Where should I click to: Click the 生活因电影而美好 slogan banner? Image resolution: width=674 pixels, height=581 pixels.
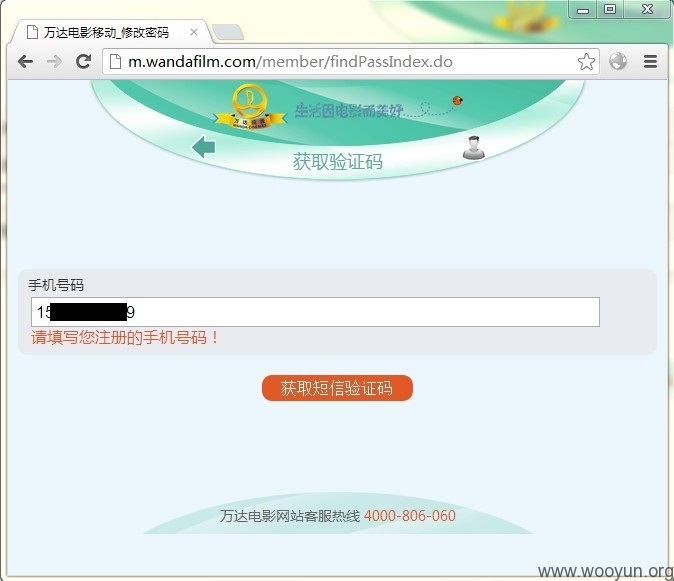[x=349, y=111]
